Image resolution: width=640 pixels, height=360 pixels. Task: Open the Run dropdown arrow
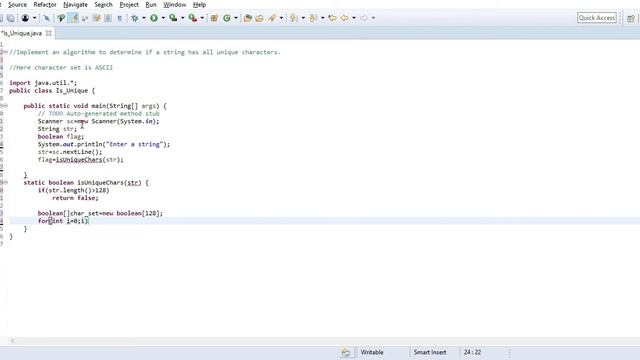163,18
